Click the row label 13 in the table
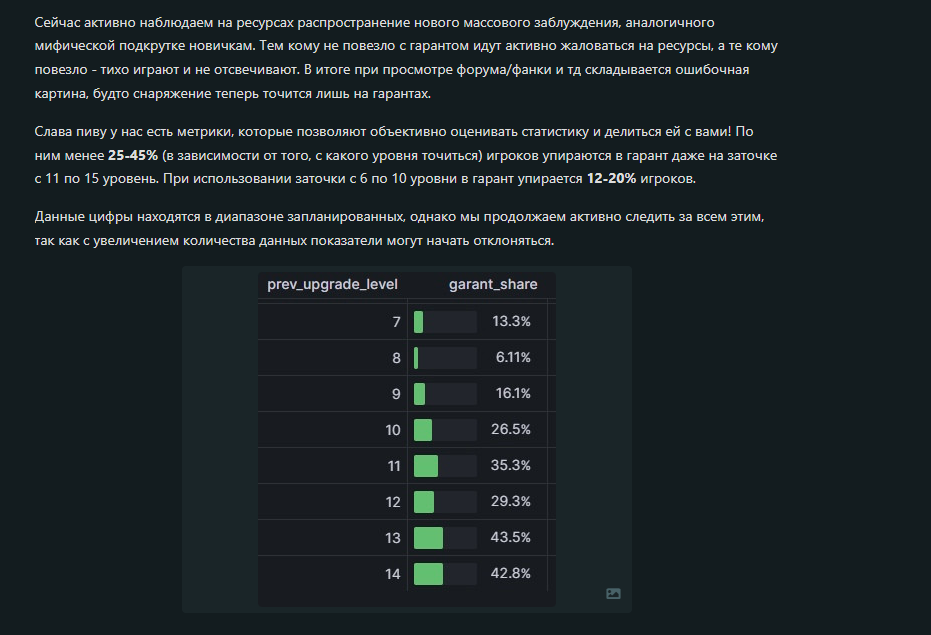This screenshot has height=635, width=931. click(392, 538)
